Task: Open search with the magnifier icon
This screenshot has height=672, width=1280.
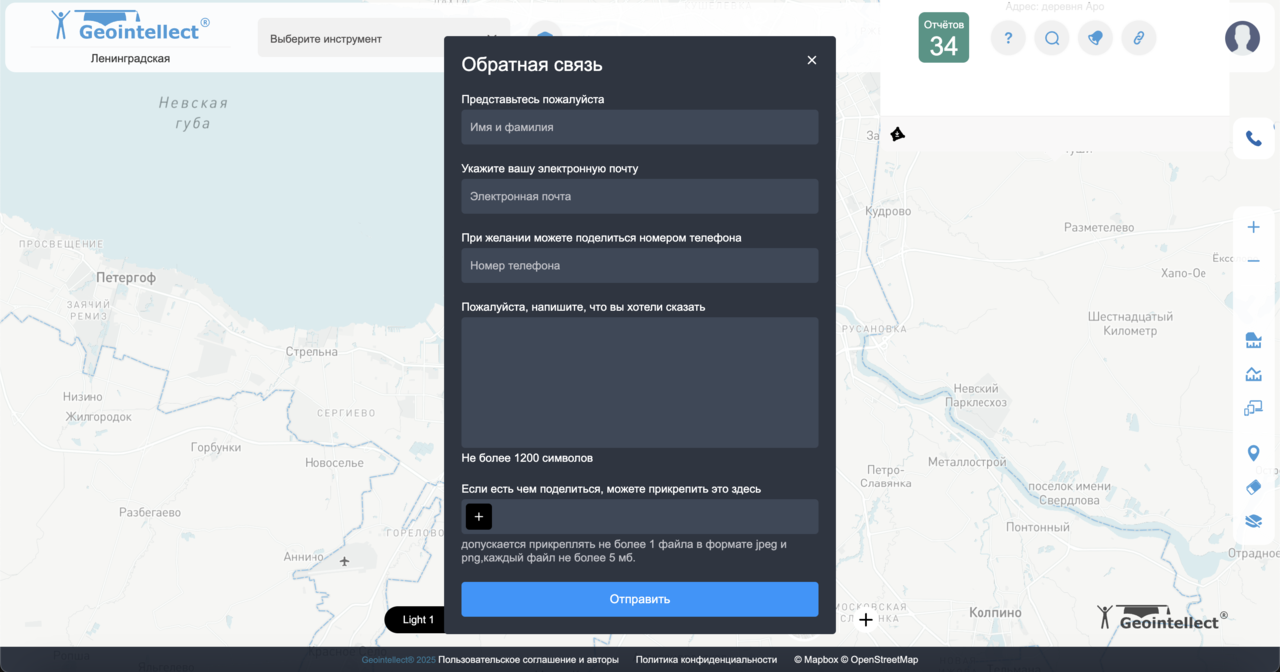Action: (x=1052, y=39)
